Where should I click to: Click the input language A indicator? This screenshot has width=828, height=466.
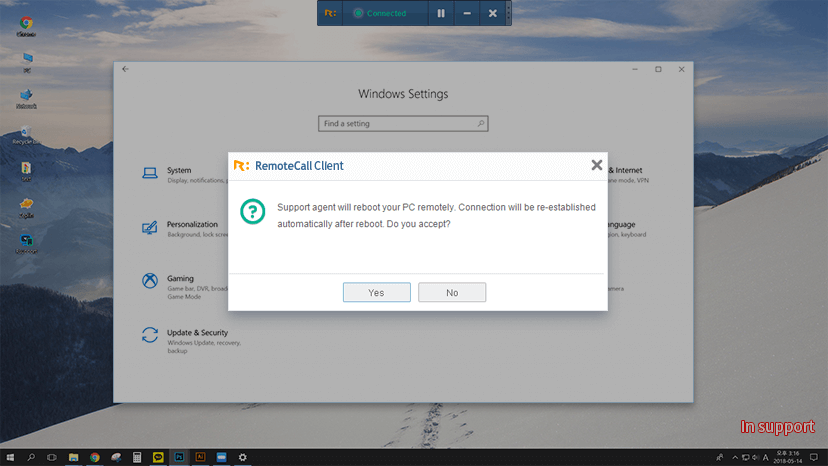(765, 458)
